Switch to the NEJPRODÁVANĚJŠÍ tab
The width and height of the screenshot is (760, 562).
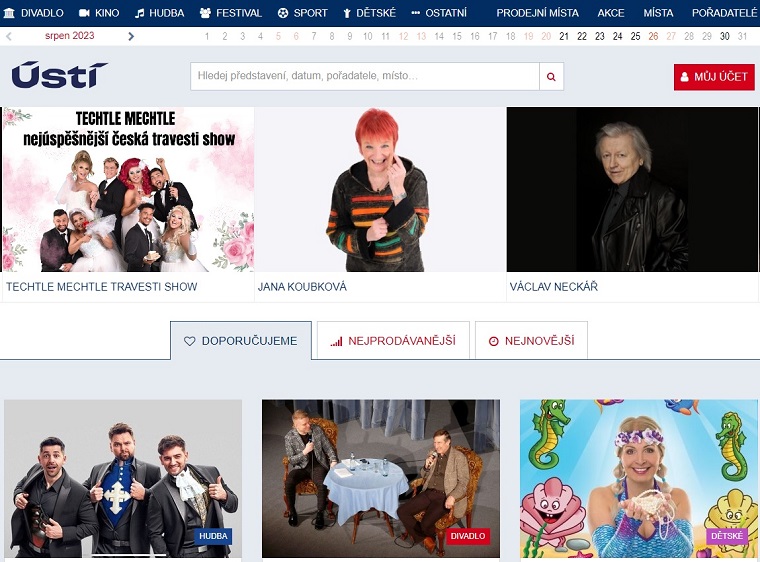(393, 341)
